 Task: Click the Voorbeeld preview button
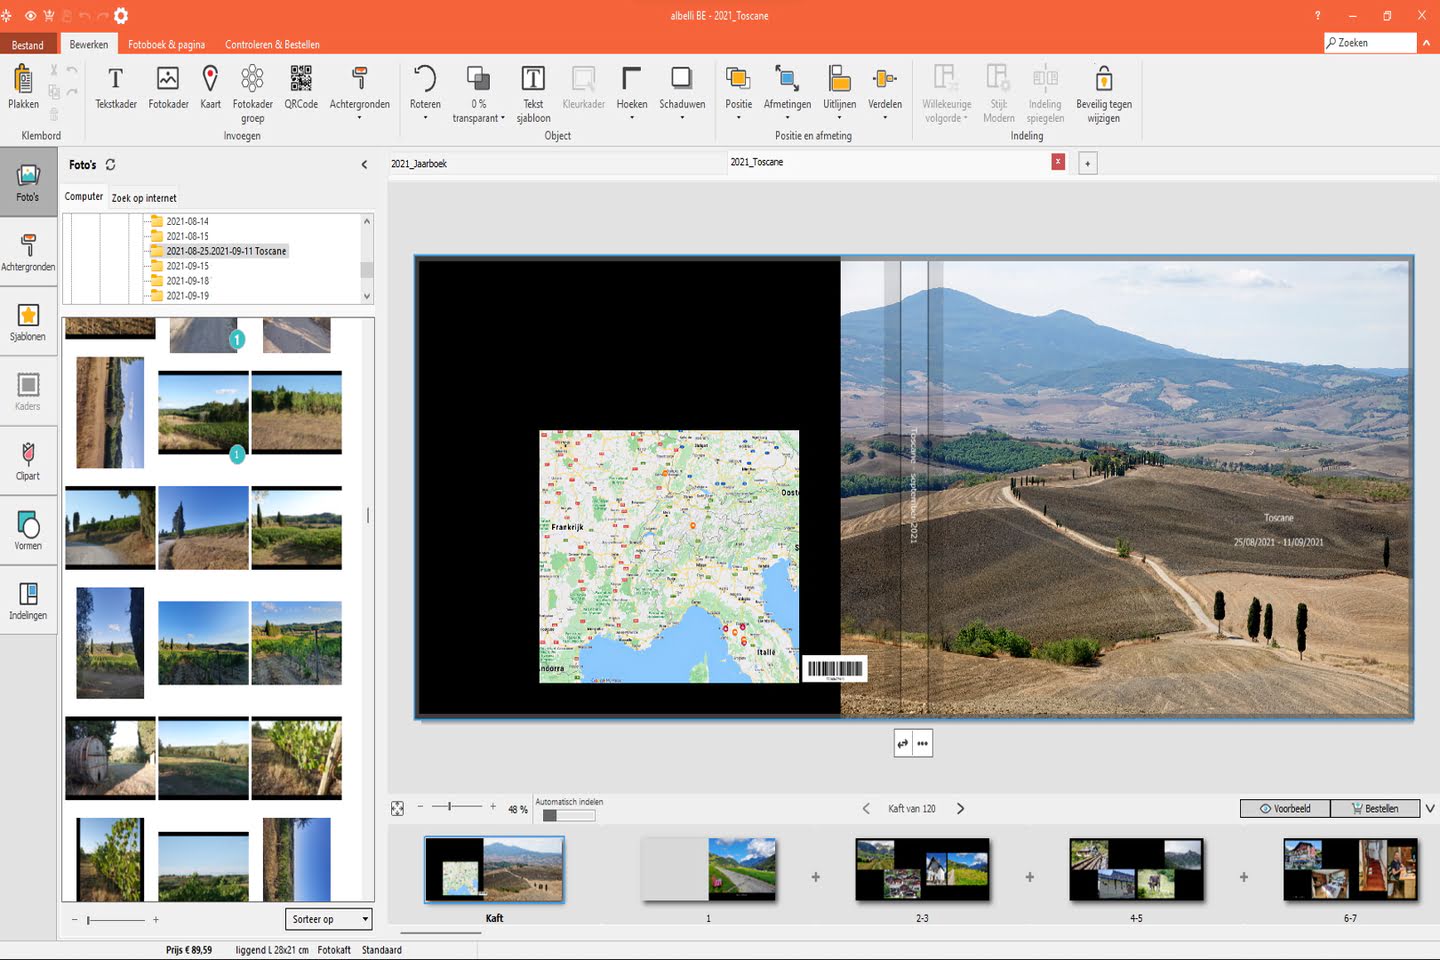1285,808
